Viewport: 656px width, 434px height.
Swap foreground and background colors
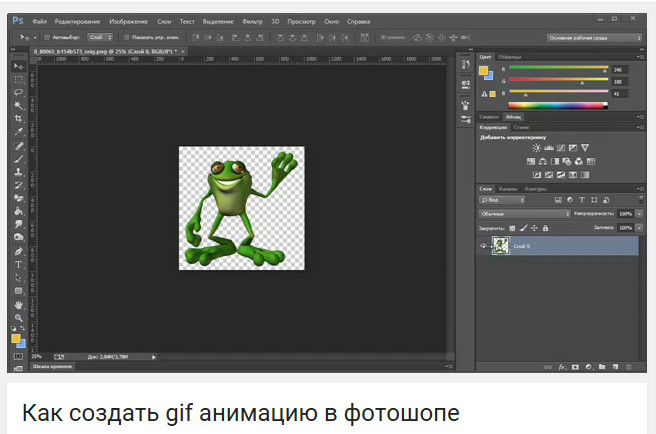(x=22, y=329)
